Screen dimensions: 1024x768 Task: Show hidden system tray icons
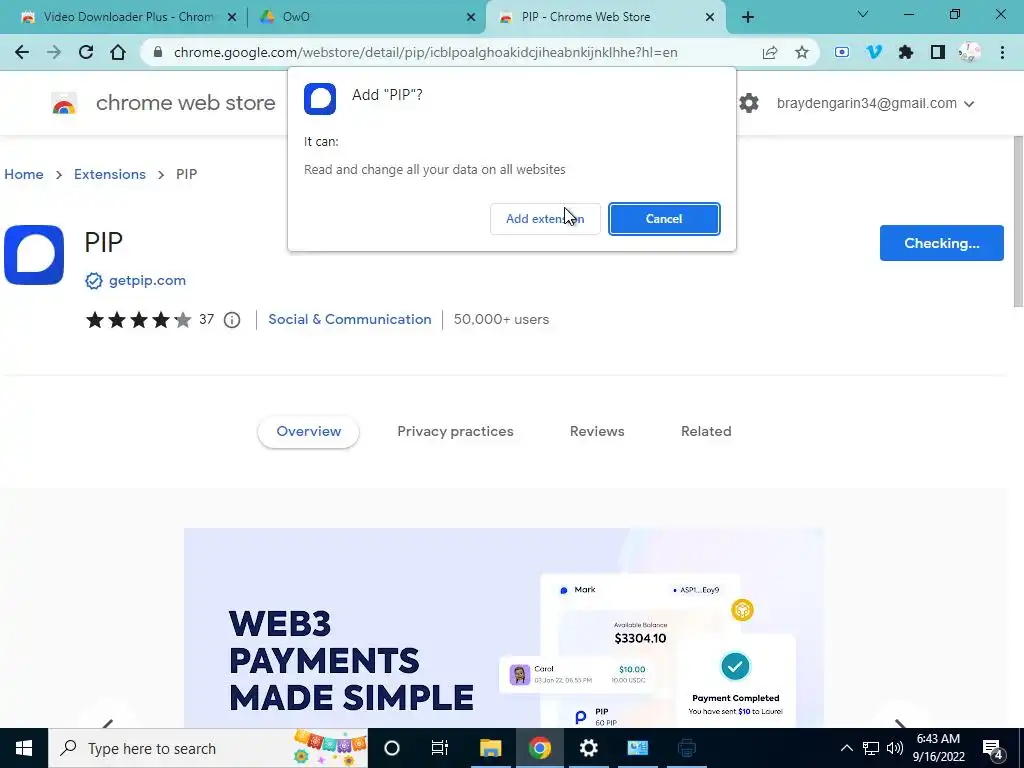click(x=846, y=748)
